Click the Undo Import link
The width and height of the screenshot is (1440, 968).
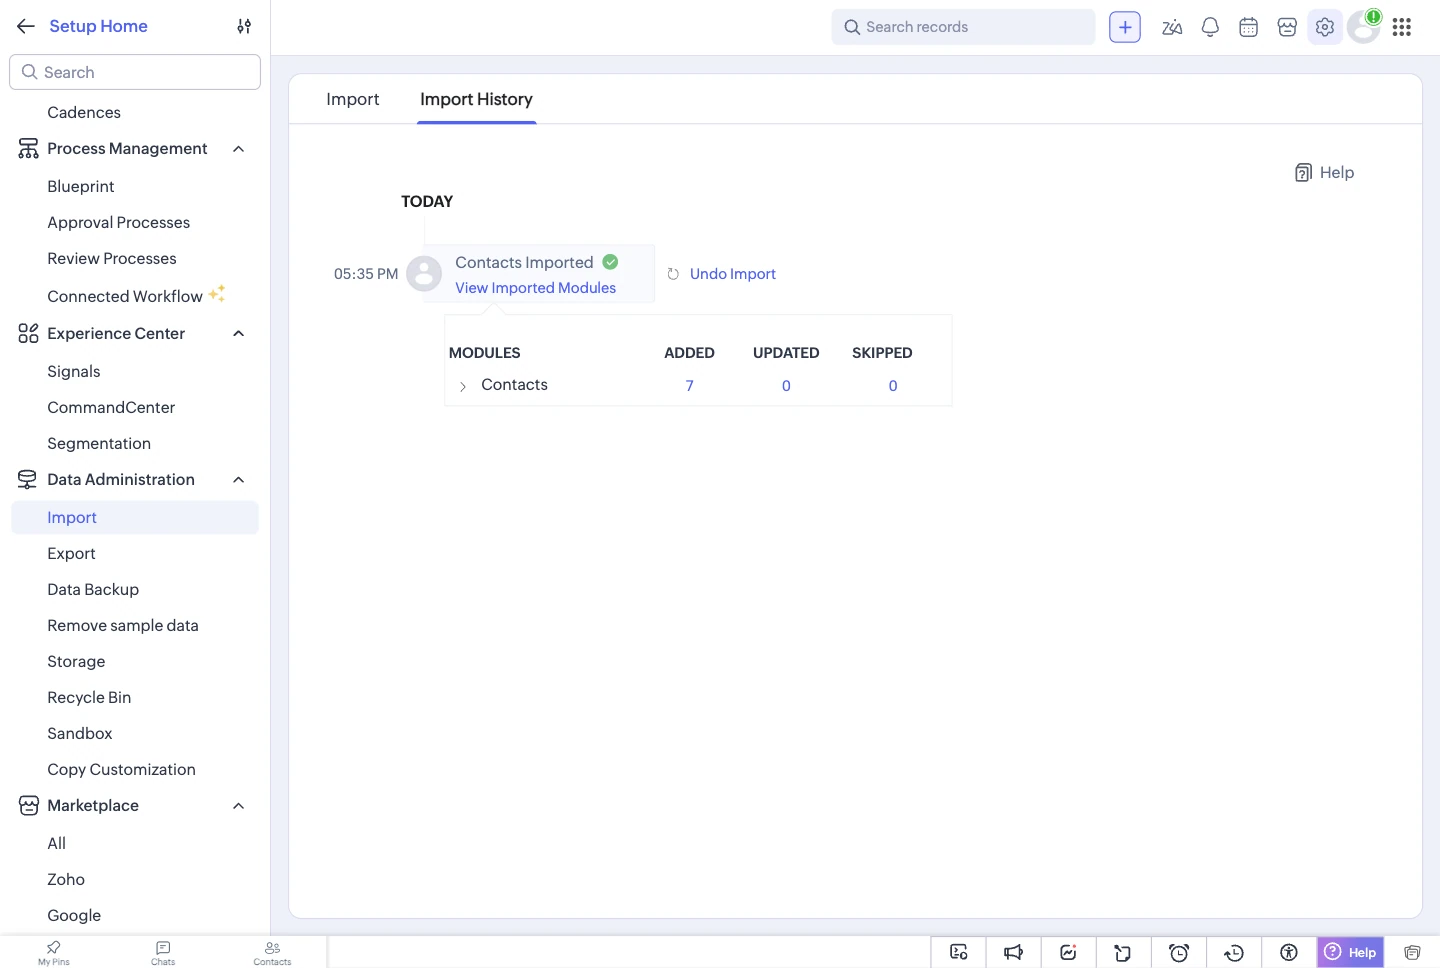(x=732, y=274)
